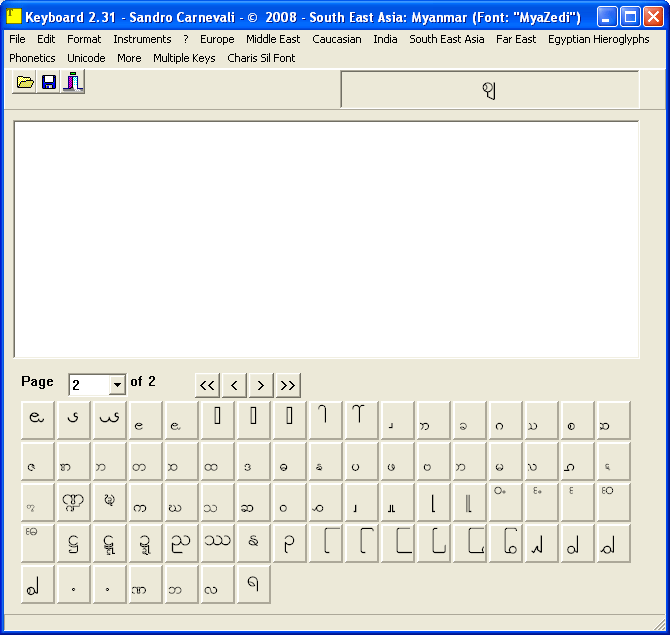Viewport: 670px width, 635px height.
Task: Open the Caucasian menu
Action: [337, 39]
